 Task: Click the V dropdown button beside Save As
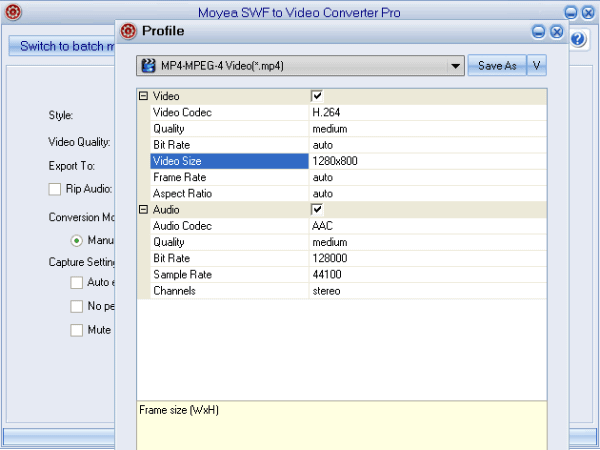(x=536, y=65)
